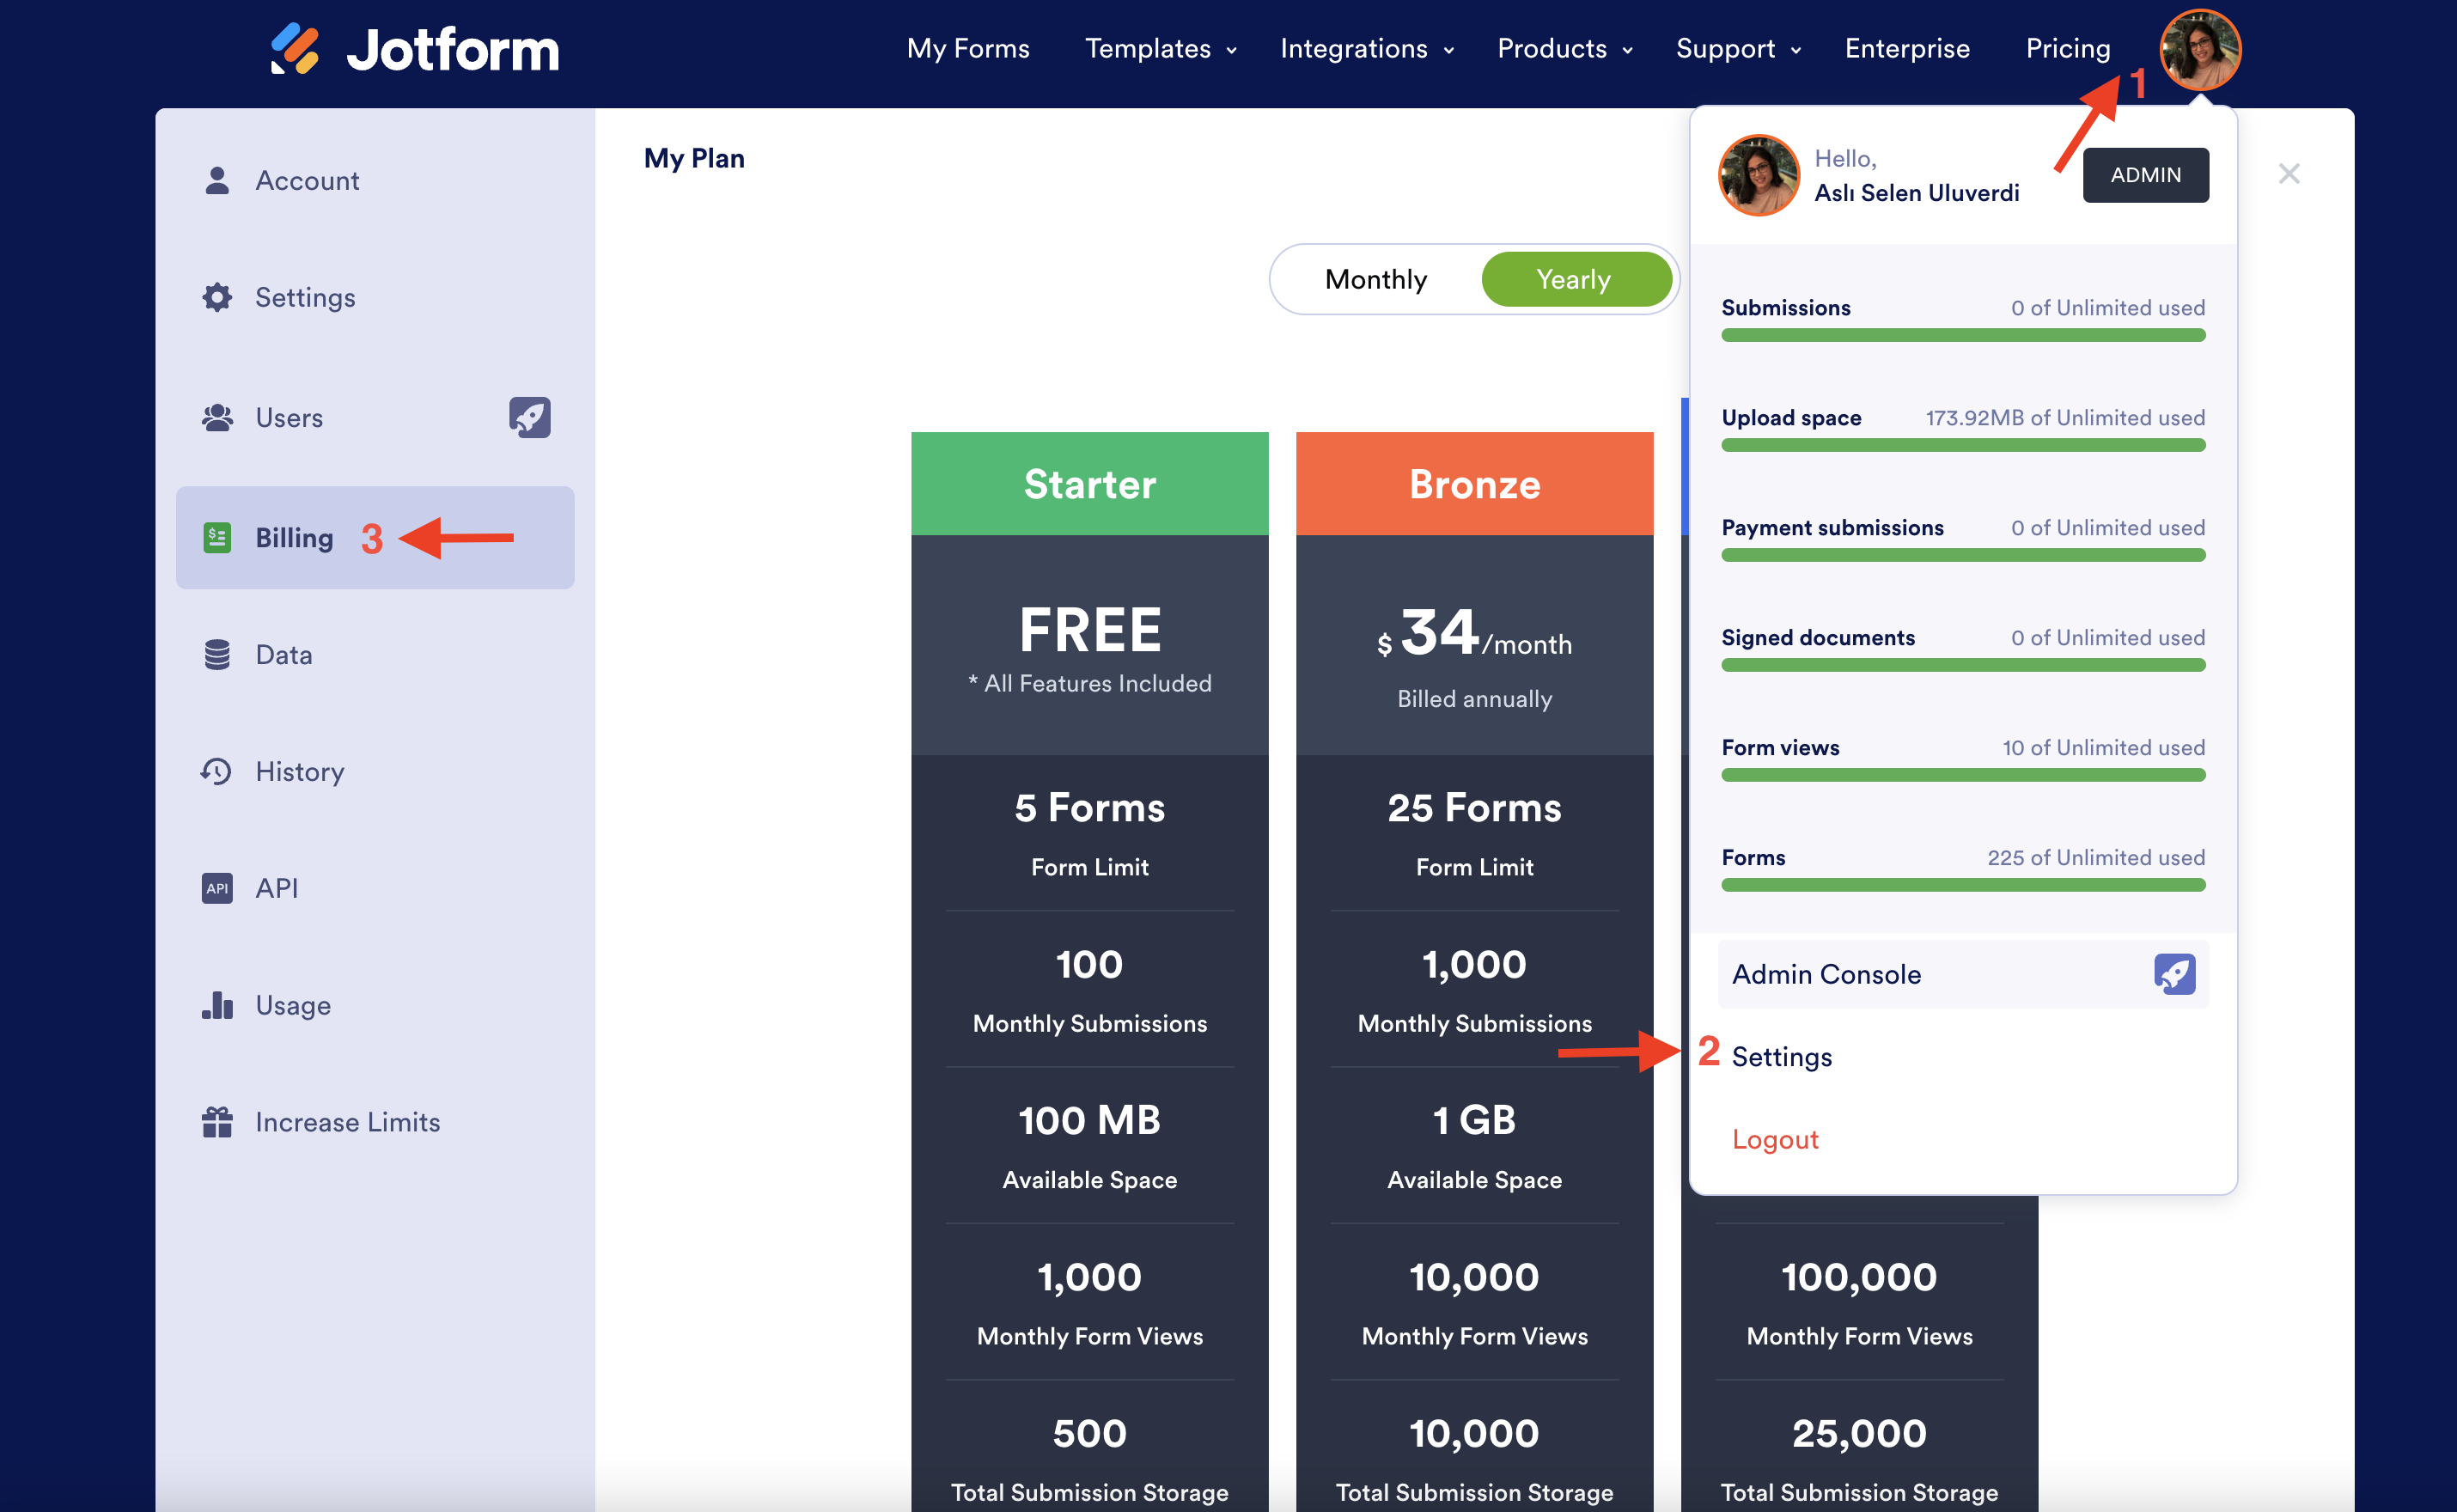This screenshot has width=2457, height=1512.
Task: Click the Logout link
Action: (x=1775, y=1139)
